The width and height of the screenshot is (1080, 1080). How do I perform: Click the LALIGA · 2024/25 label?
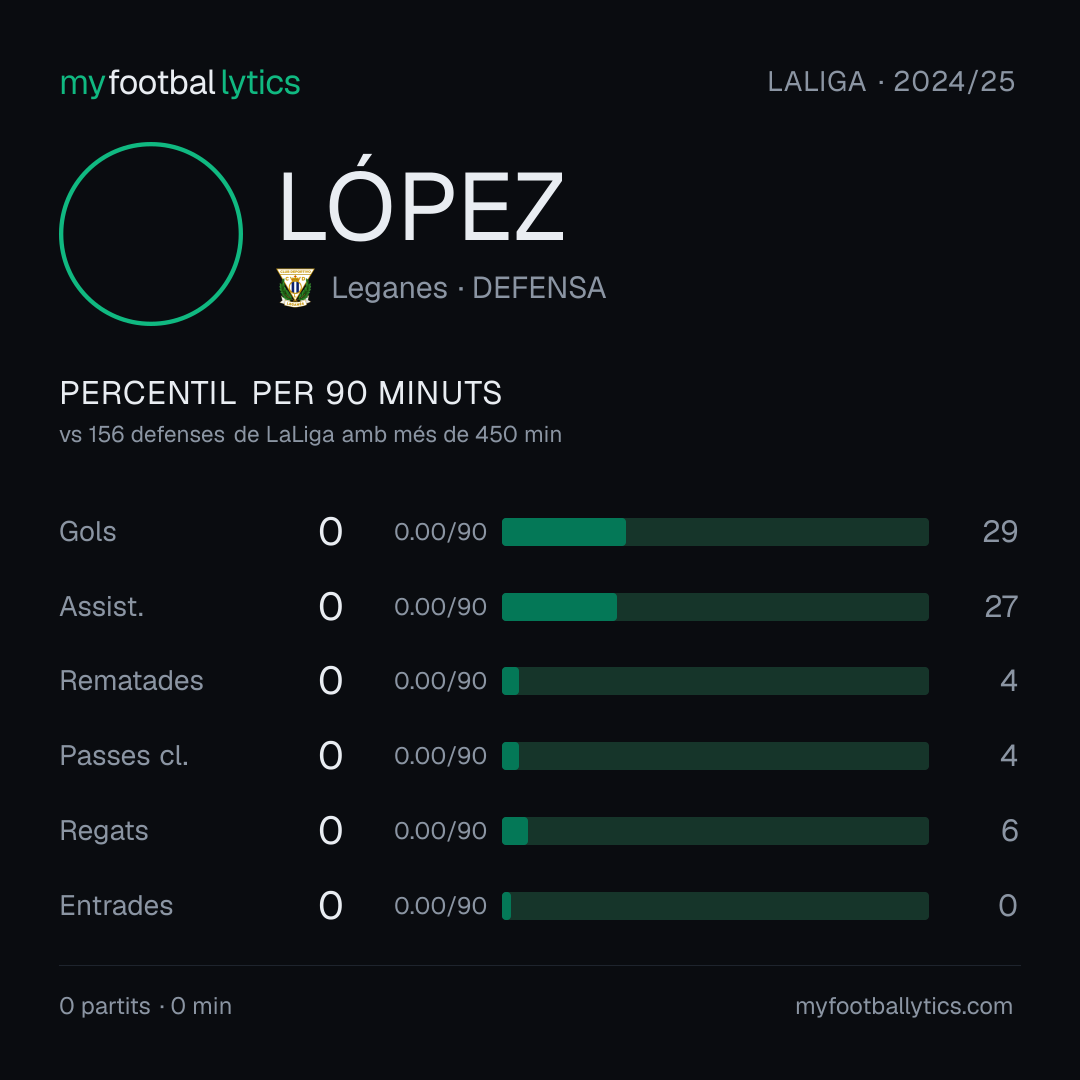pos(891,82)
